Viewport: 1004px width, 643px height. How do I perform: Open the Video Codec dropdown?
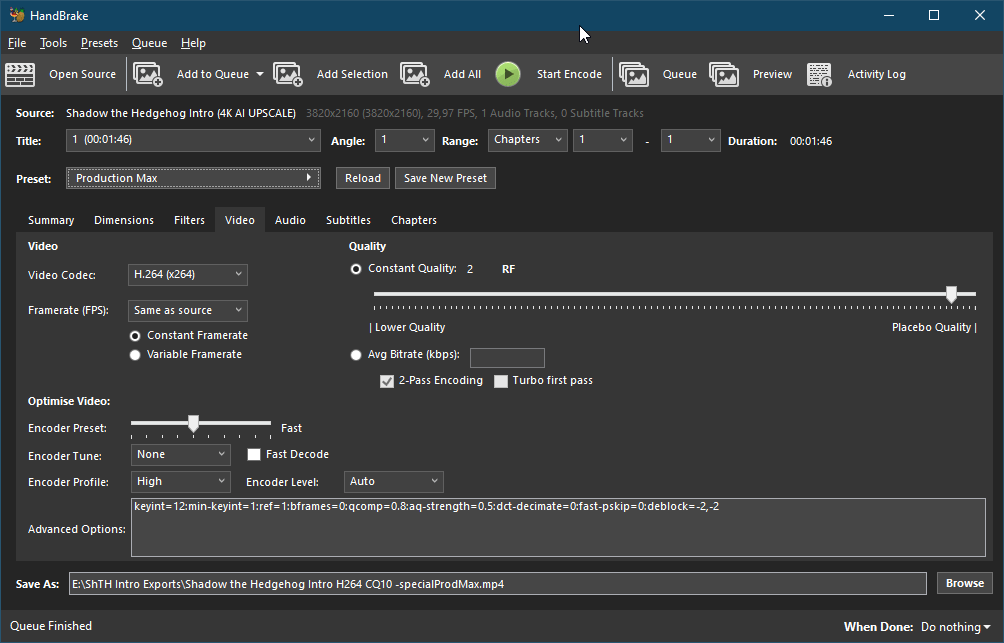click(186, 274)
